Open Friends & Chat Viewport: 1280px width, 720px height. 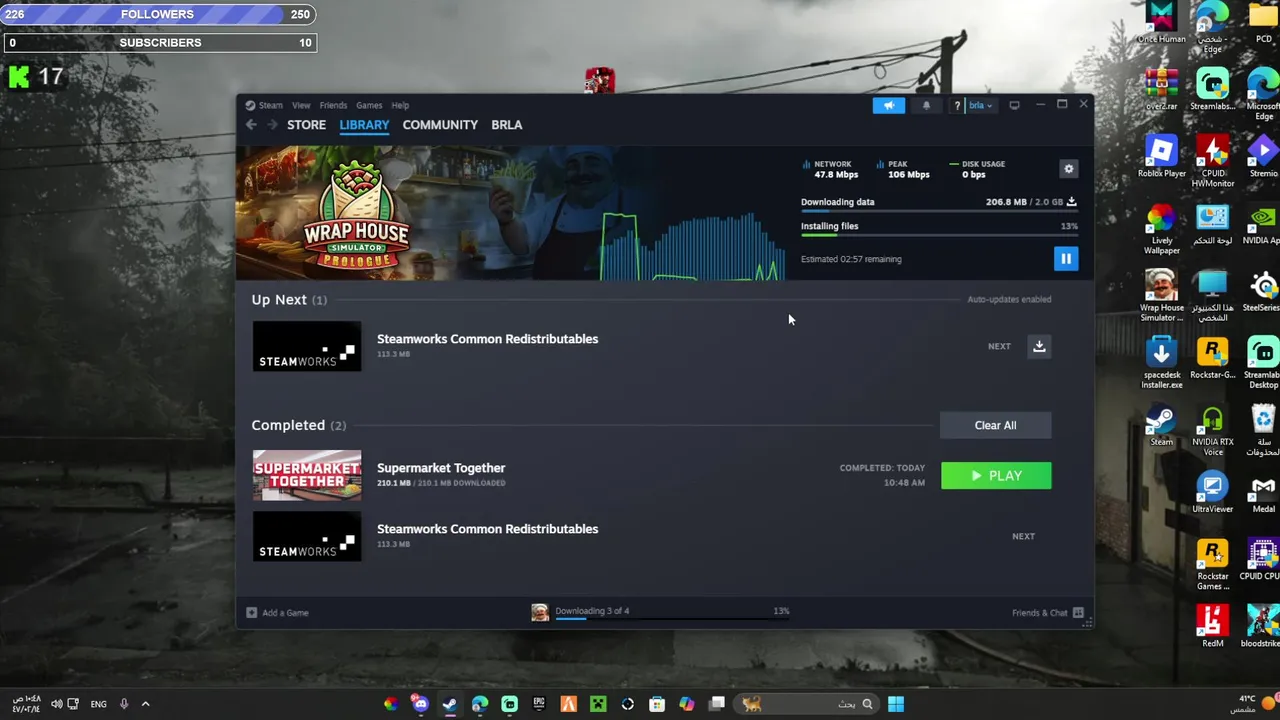1047,613
